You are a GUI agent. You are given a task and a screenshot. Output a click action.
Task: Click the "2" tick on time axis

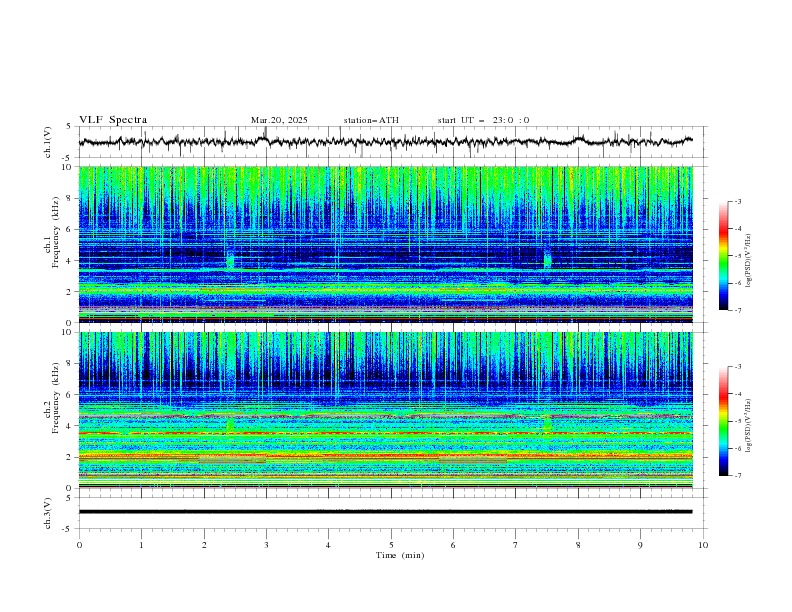click(204, 545)
